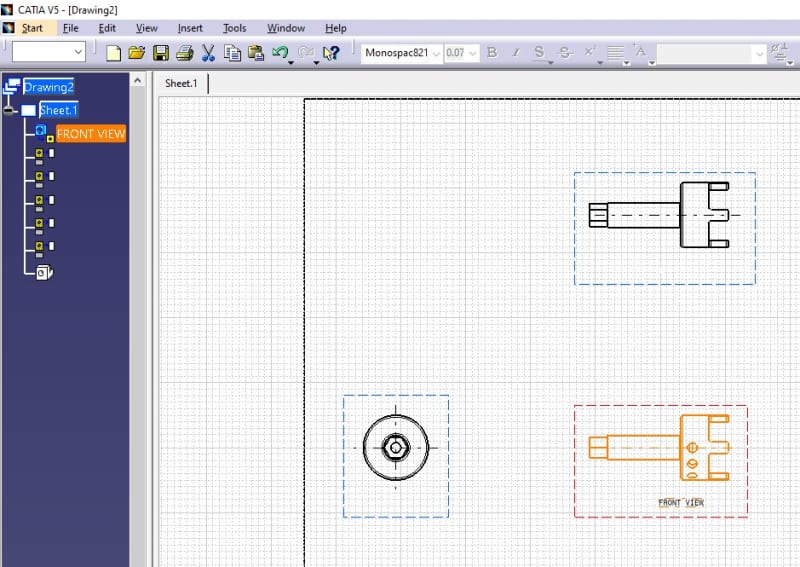Screen dimensions: 800x567
Task: Click the FRONT VIEW view icon in tree
Action: (44, 133)
